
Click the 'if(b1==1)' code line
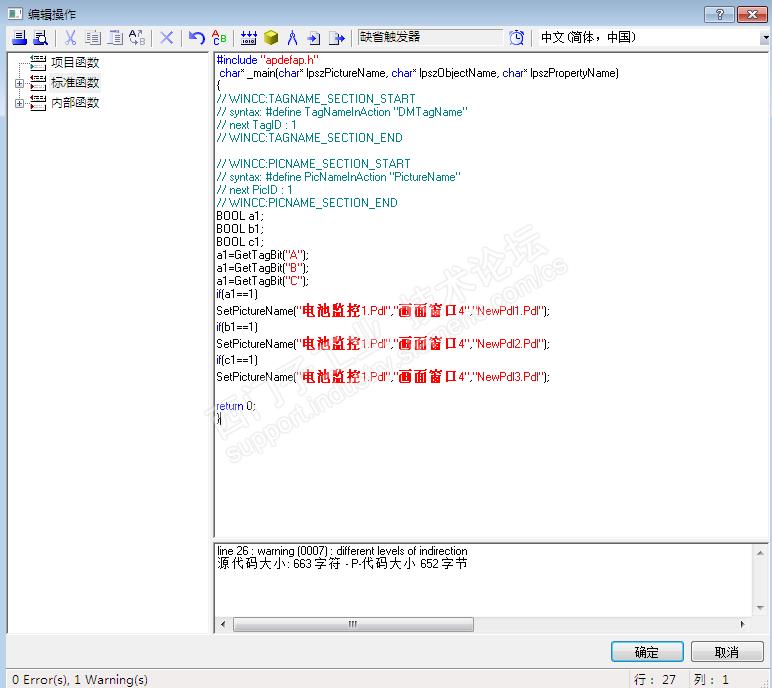click(x=237, y=327)
